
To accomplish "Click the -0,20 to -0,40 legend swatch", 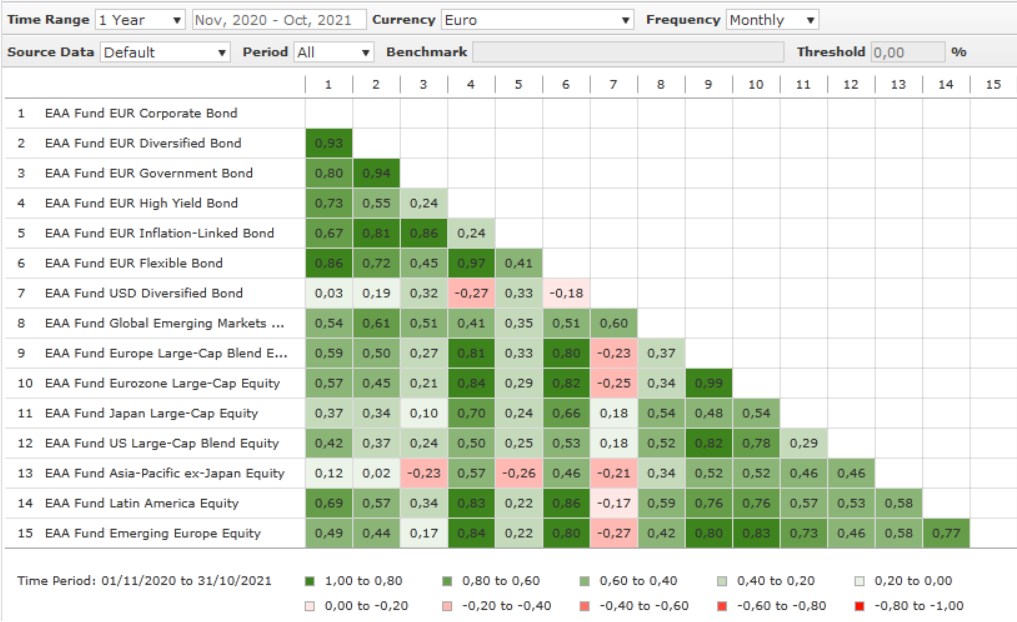I will point(447,605).
